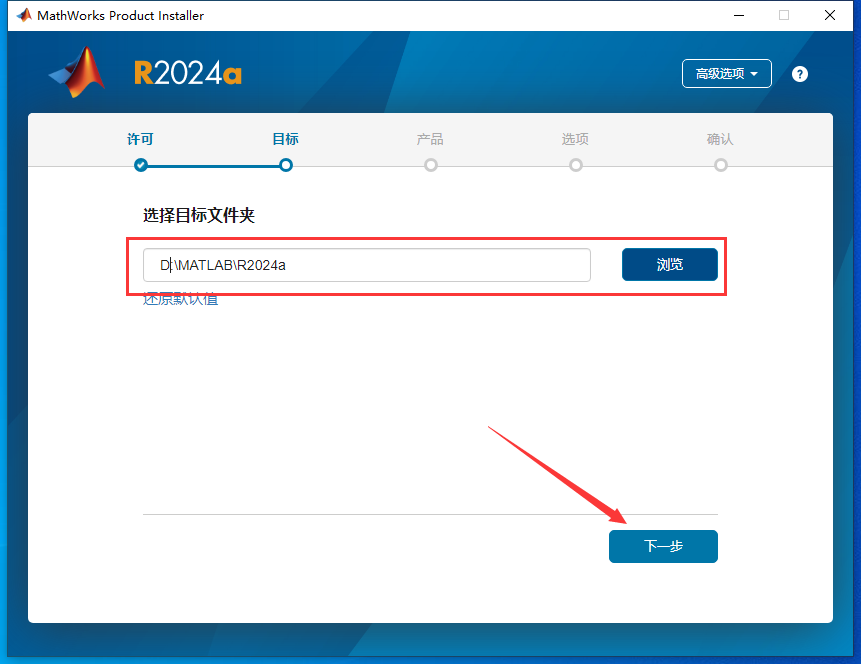The height and width of the screenshot is (664, 861).
Task: Select the 许可 step label
Action: point(140,139)
